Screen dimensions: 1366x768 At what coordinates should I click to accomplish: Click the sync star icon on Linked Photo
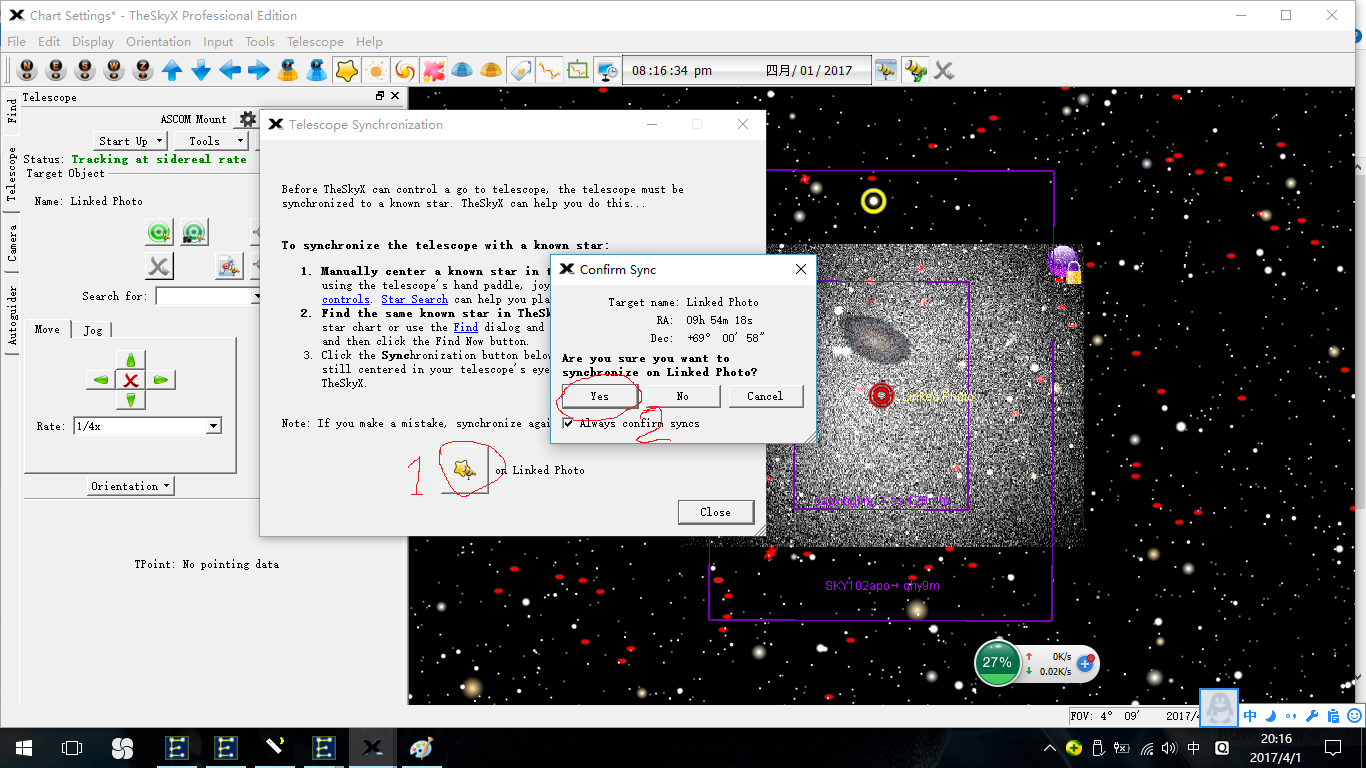(465, 469)
